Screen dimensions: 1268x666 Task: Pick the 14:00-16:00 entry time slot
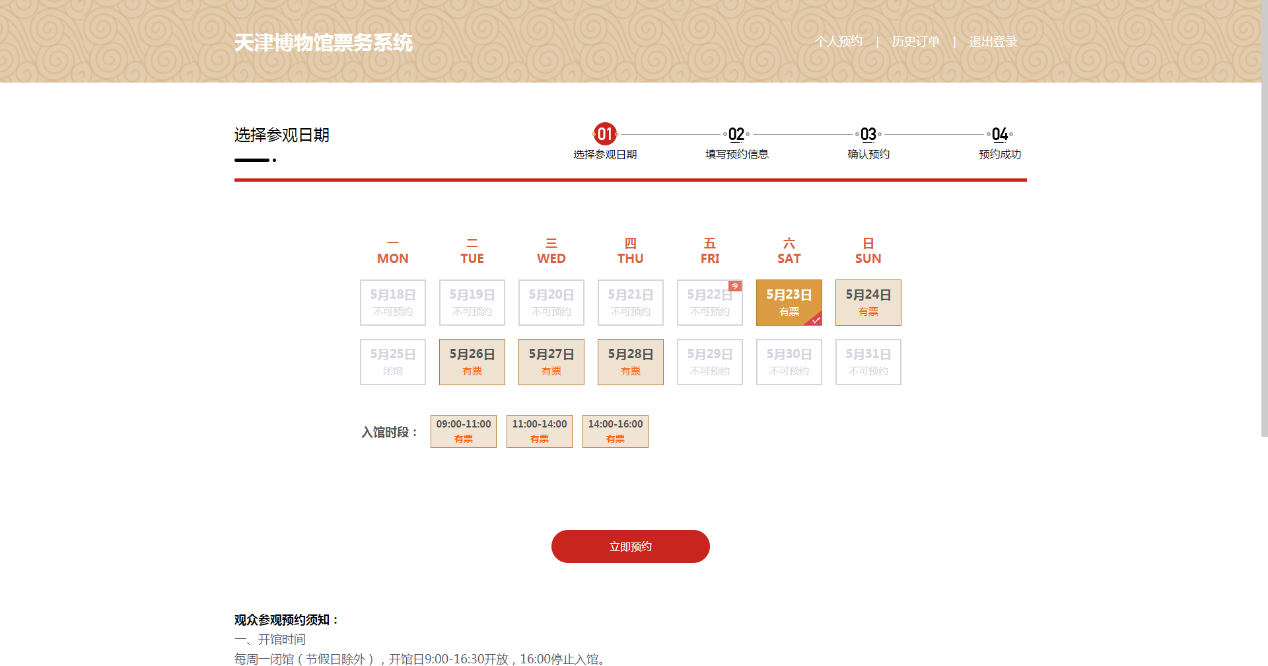[x=615, y=431]
